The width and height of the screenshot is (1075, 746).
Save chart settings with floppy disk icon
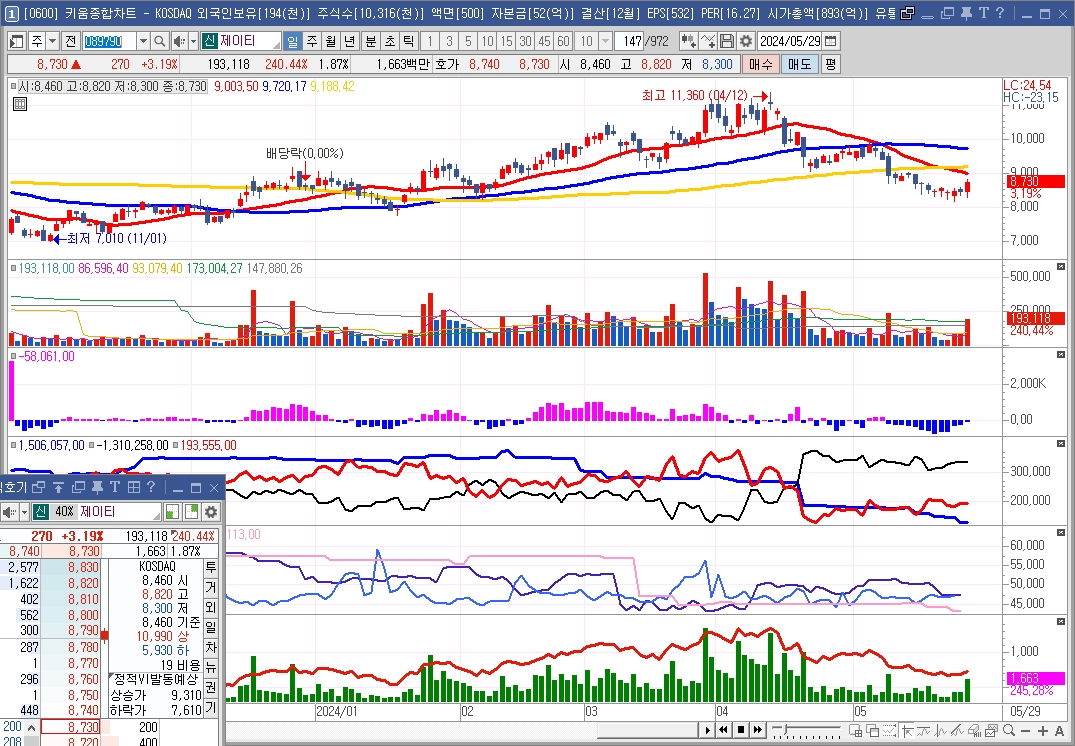point(727,41)
